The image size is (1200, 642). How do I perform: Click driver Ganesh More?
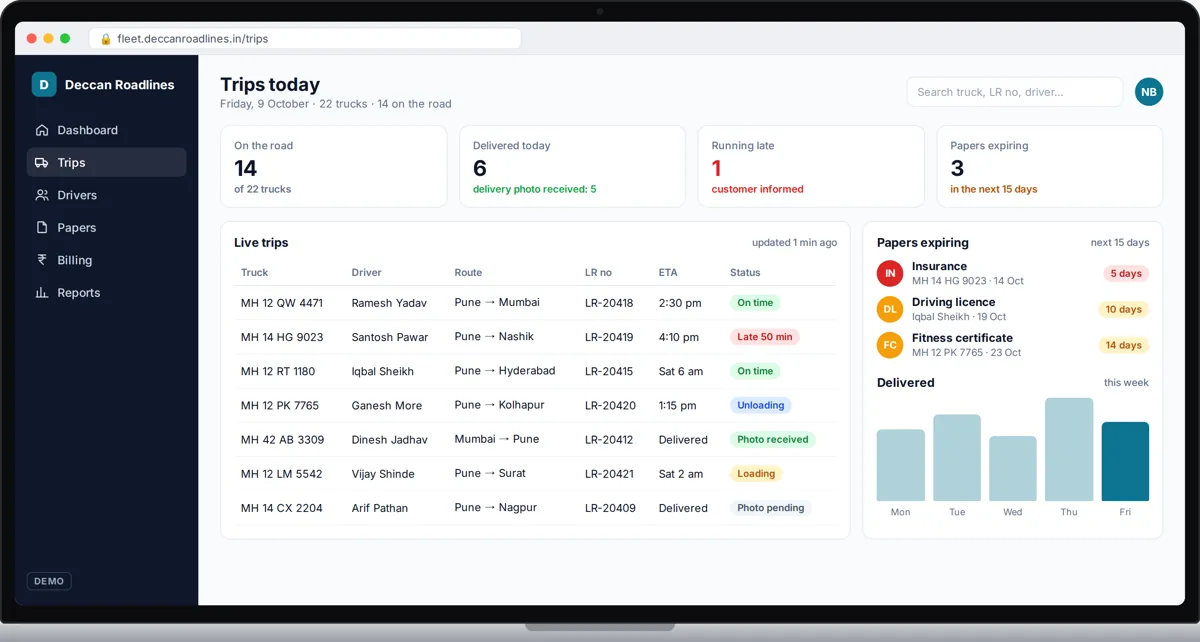coord(387,405)
